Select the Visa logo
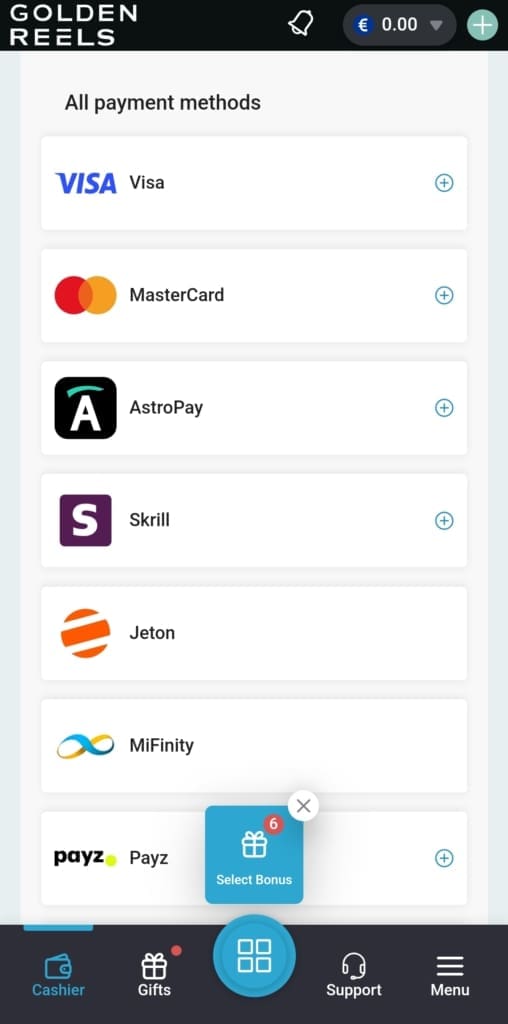Image resolution: width=508 pixels, height=1024 pixels. 86,183
